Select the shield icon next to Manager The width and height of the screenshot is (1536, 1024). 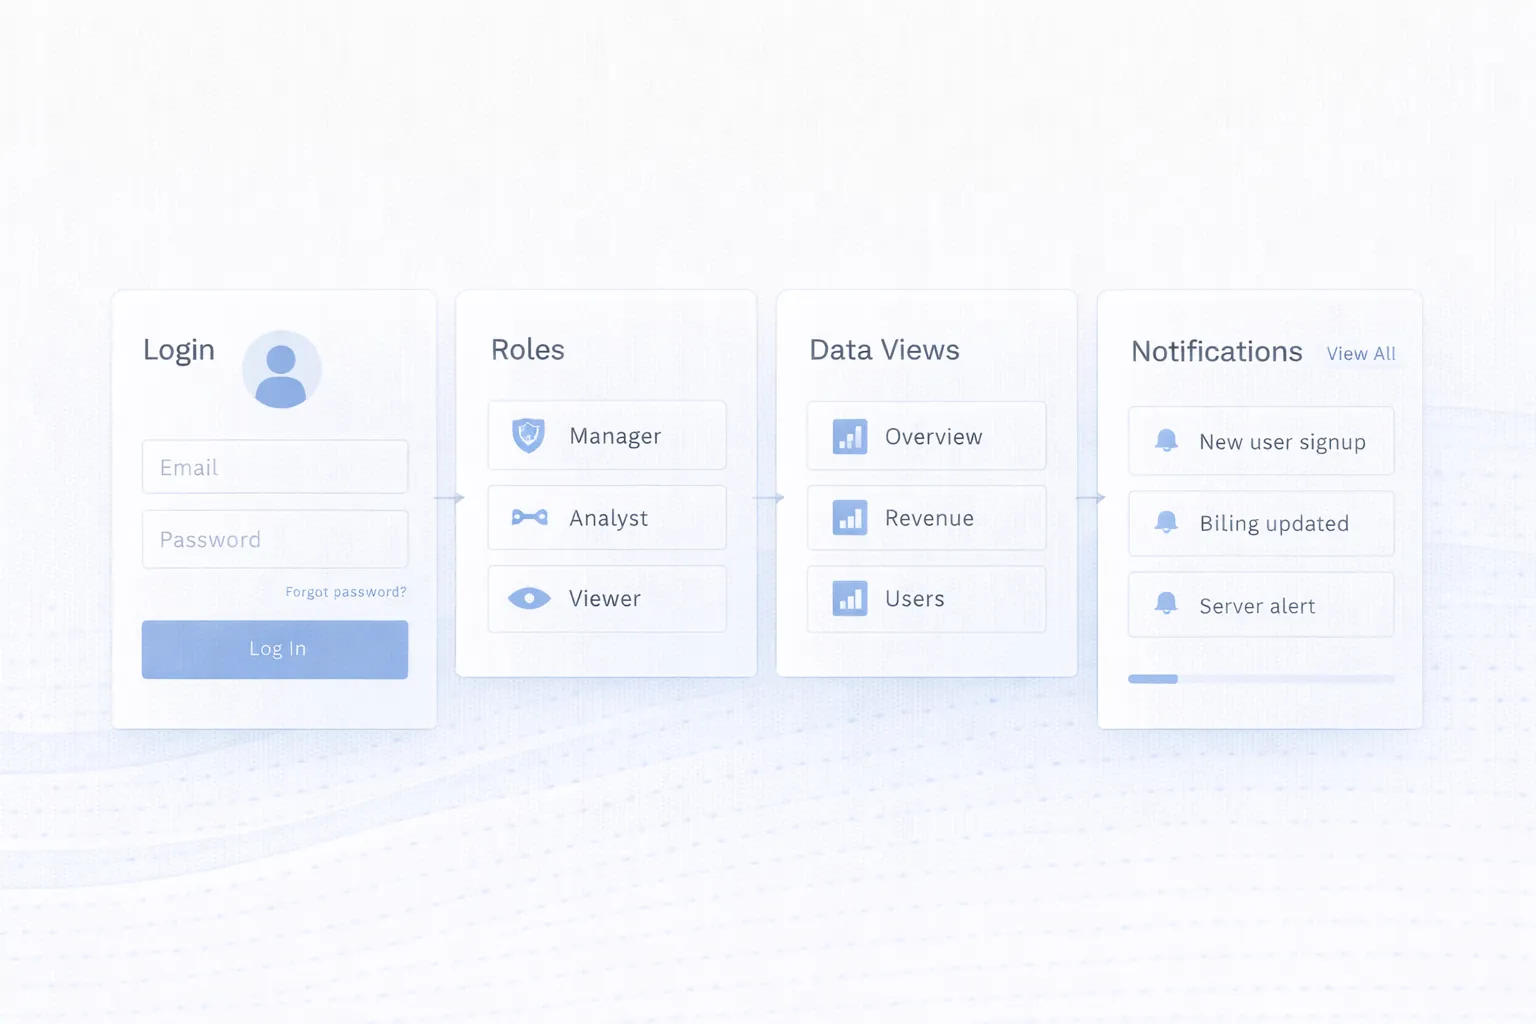point(529,435)
